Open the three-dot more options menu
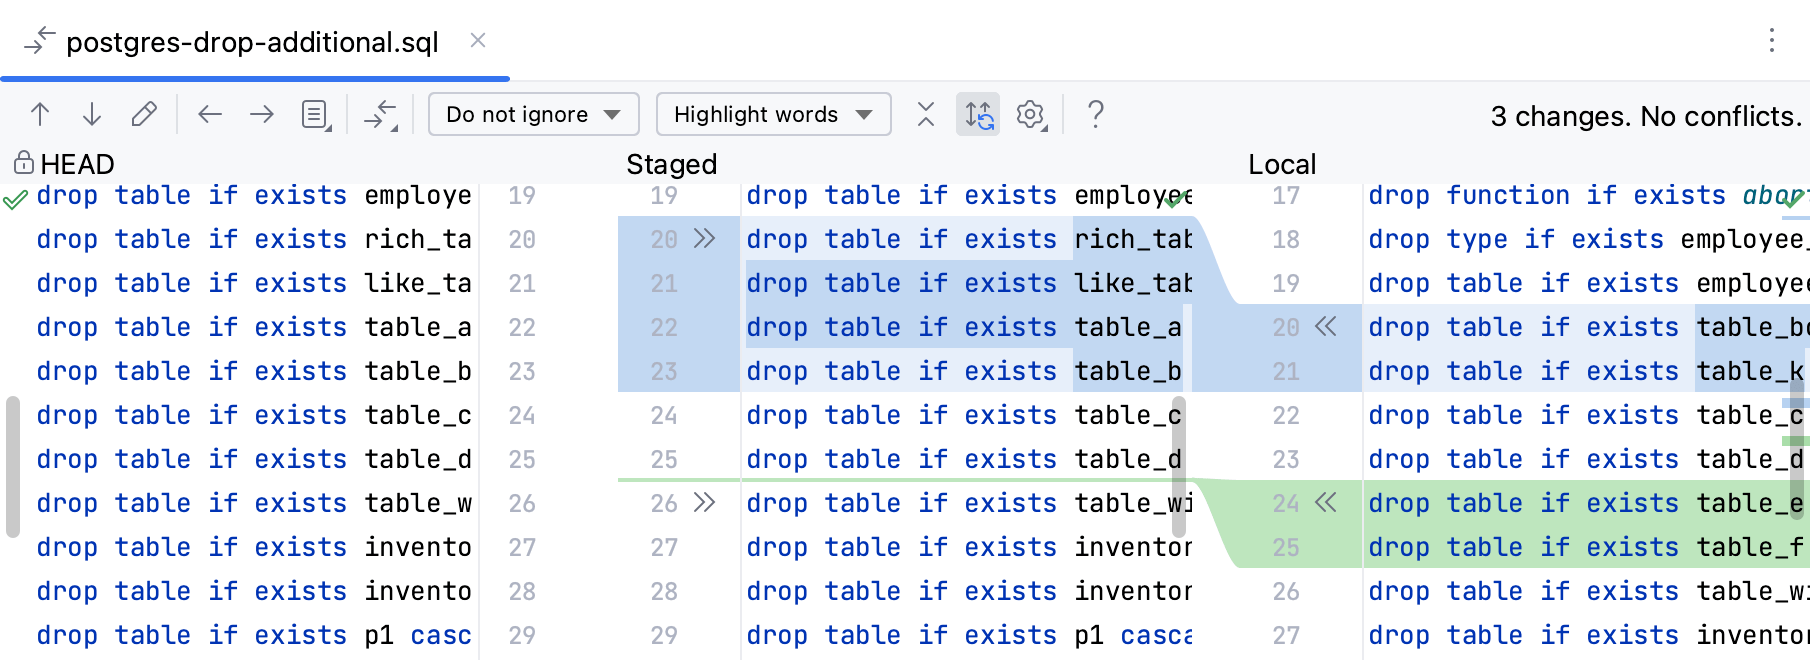The height and width of the screenshot is (660, 1810). [1771, 41]
